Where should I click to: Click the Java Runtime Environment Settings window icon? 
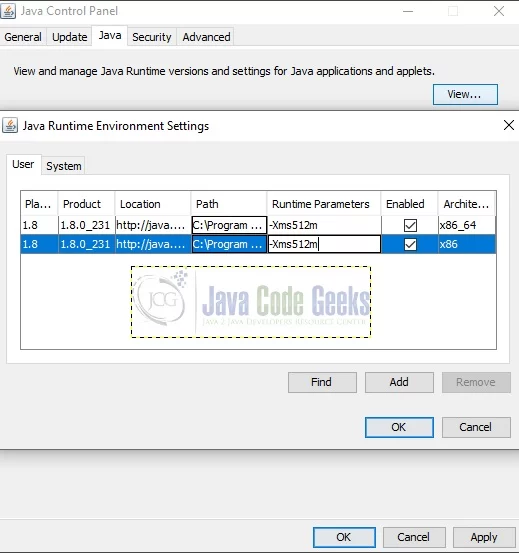click(10, 126)
